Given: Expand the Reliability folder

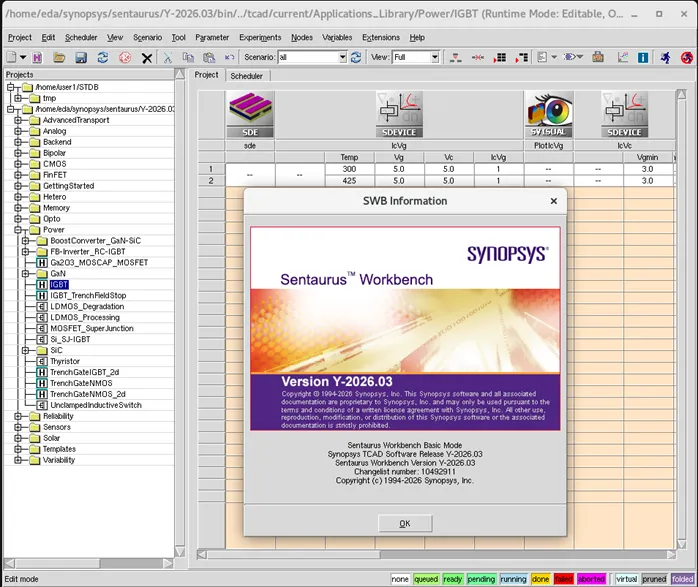Looking at the screenshot, I should pyautogui.click(x=18, y=416).
